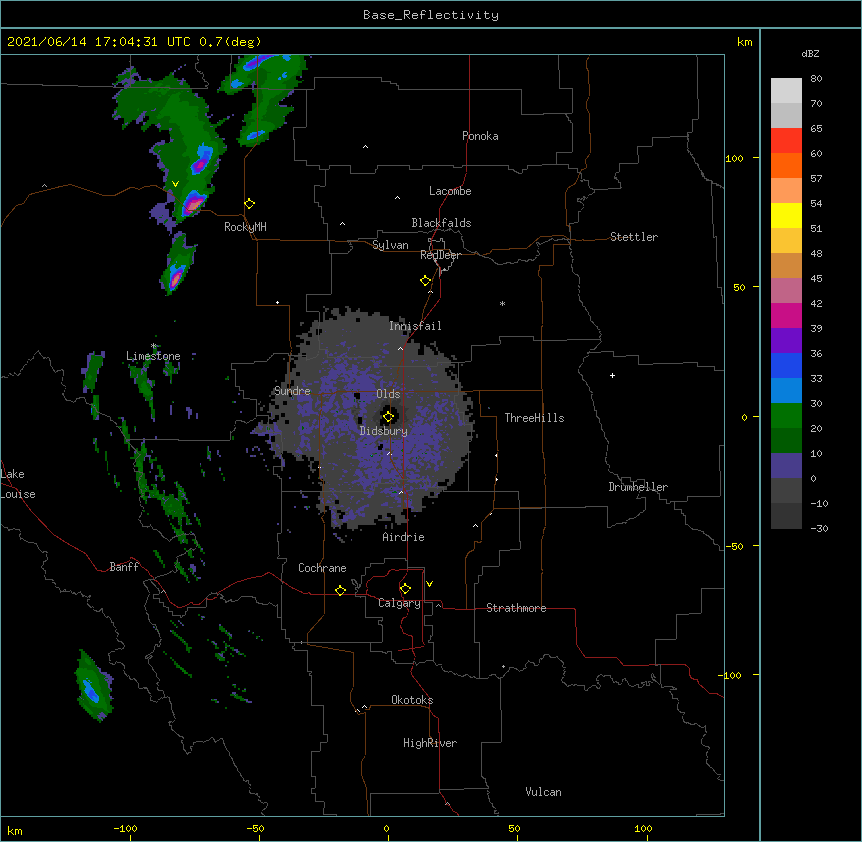Click the -50 tick on the right axis
Image resolution: width=862 pixels, height=842 pixels.
pyautogui.click(x=734, y=546)
